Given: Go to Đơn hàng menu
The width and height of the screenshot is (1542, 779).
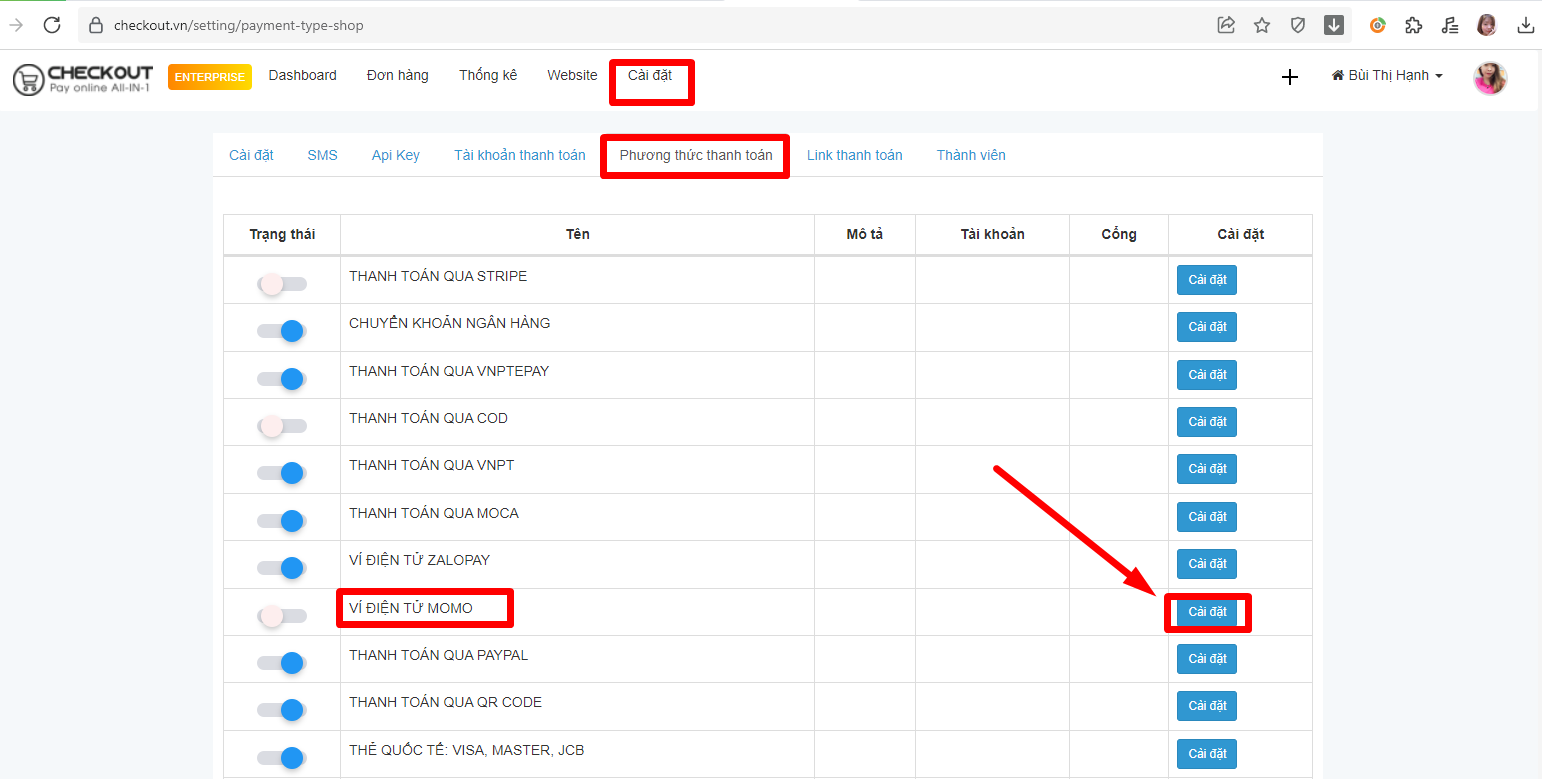Looking at the screenshot, I should [x=398, y=75].
